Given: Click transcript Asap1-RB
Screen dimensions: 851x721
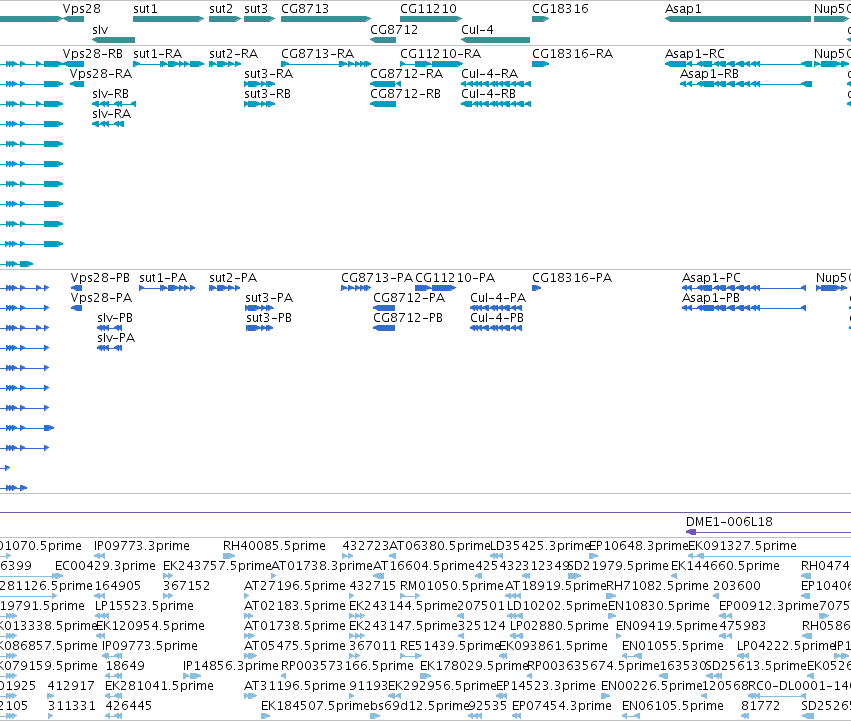Looking at the screenshot, I should 709,74.
